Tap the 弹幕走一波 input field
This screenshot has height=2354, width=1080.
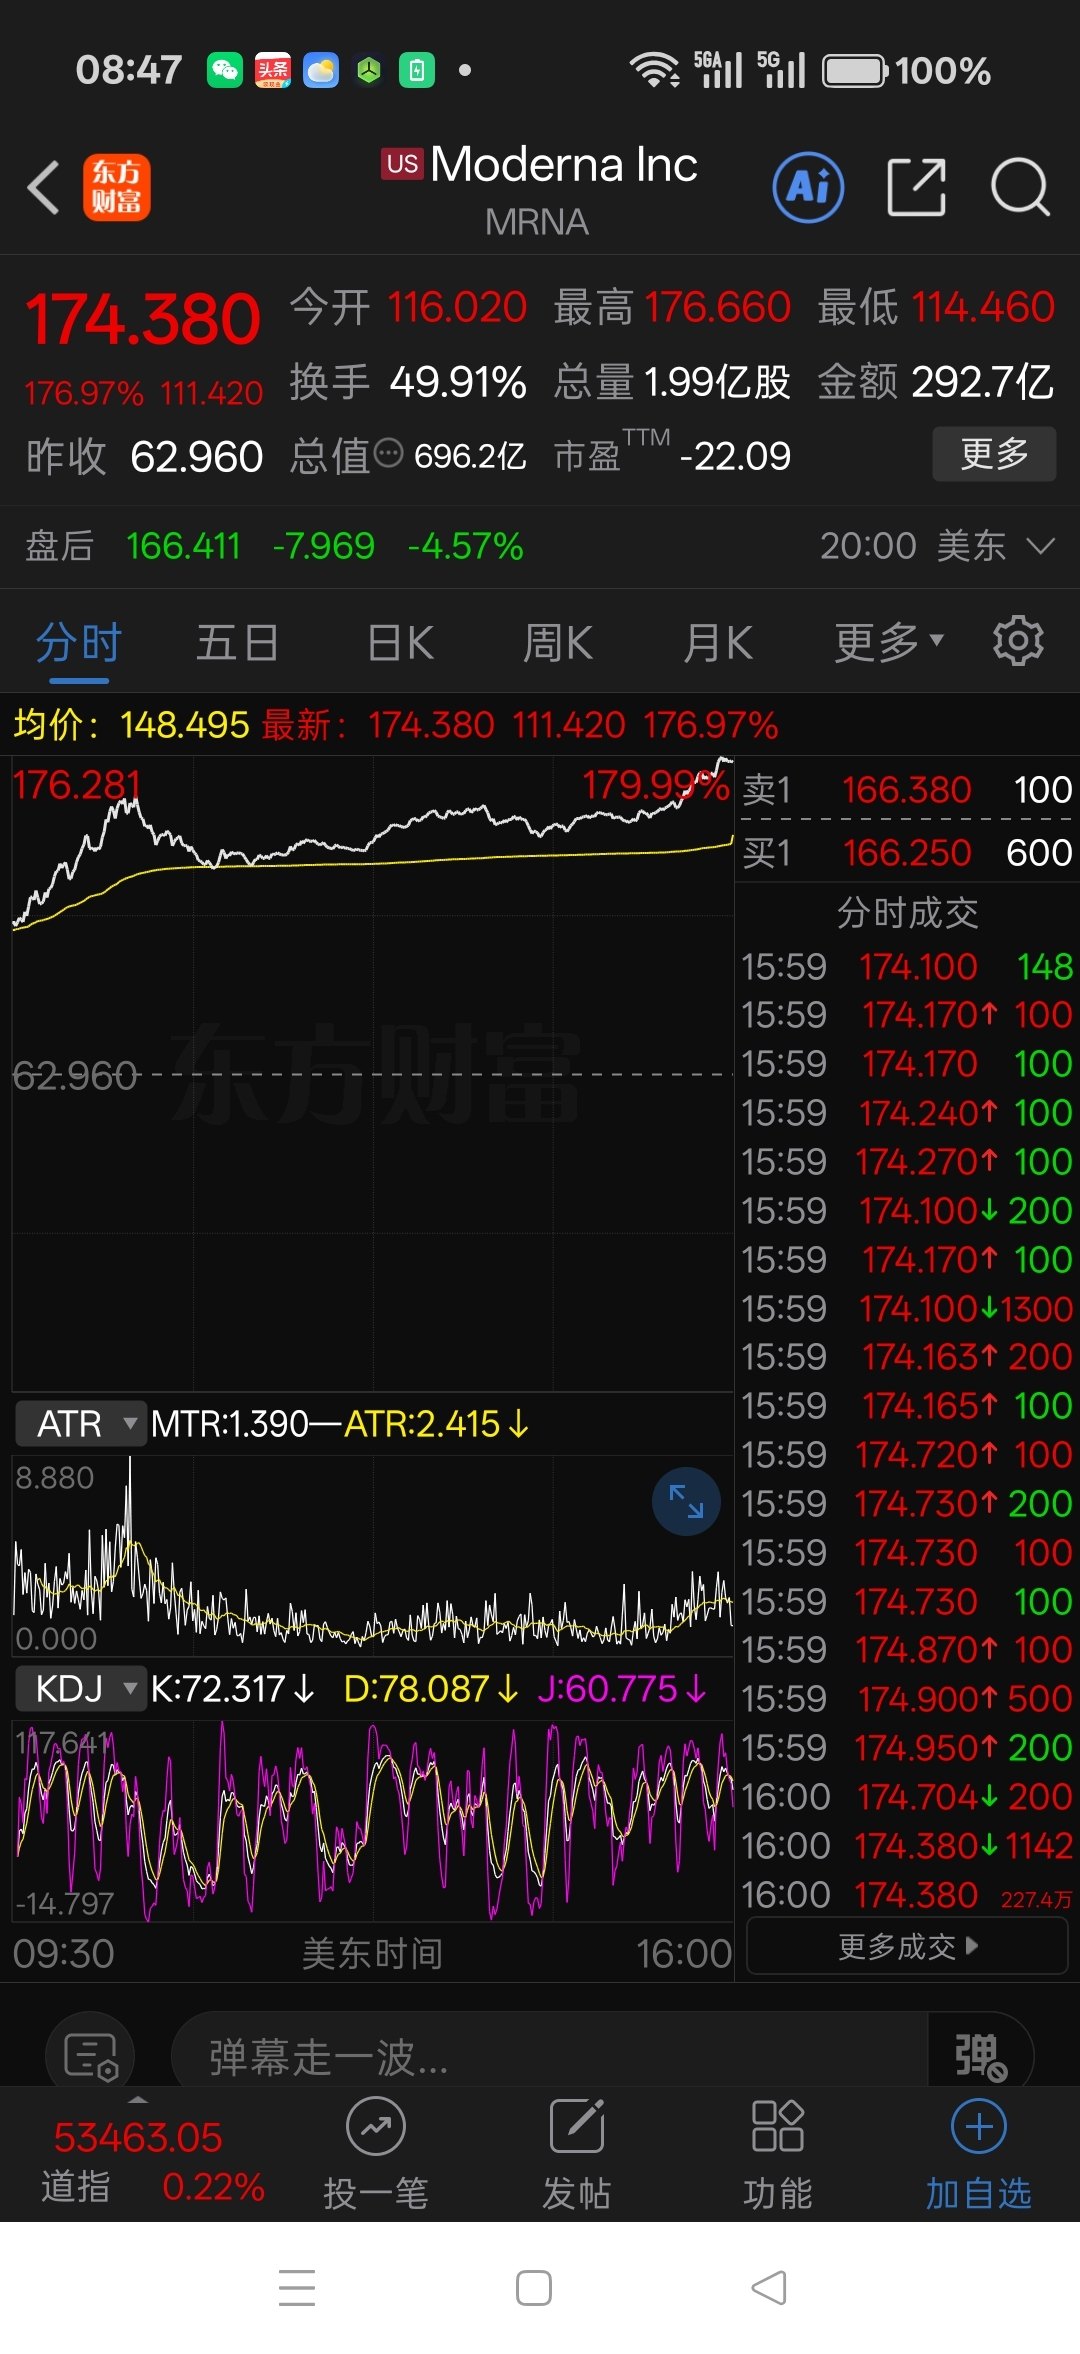click(x=550, y=2057)
